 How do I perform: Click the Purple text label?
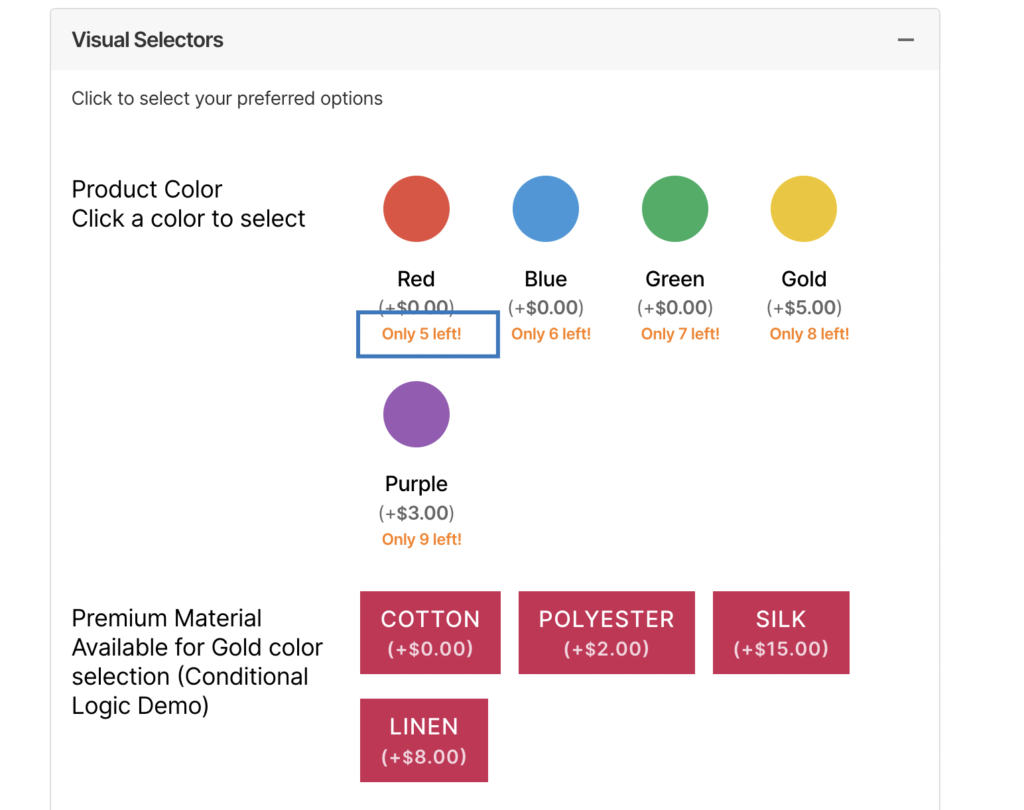[416, 484]
